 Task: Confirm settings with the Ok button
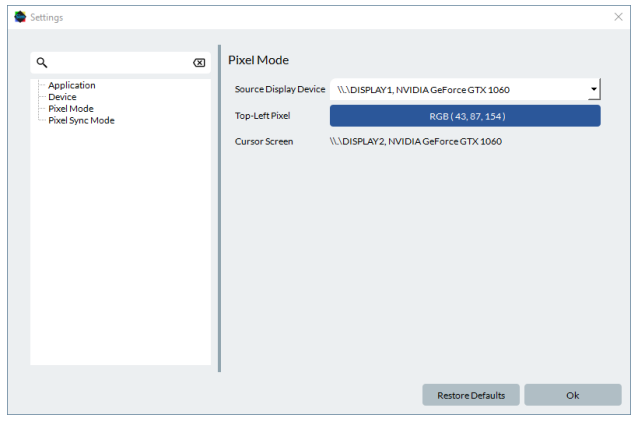[572, 395]
